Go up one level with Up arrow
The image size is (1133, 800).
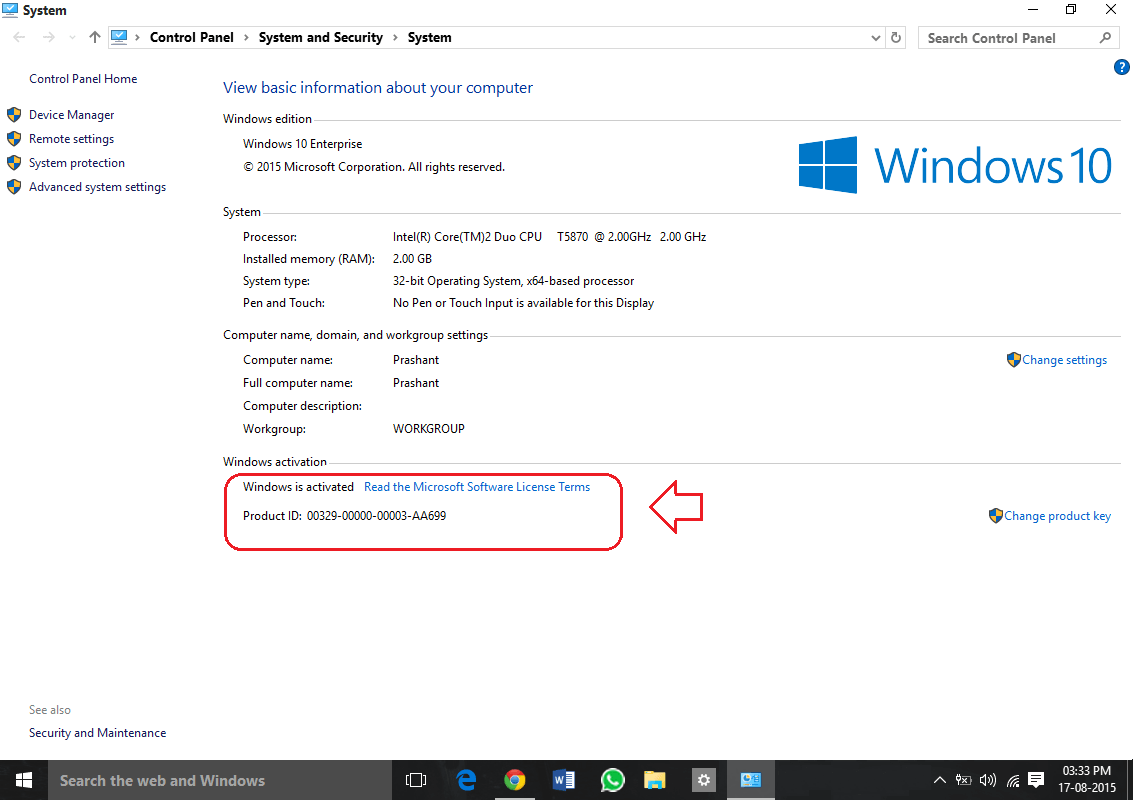(95, 38)
